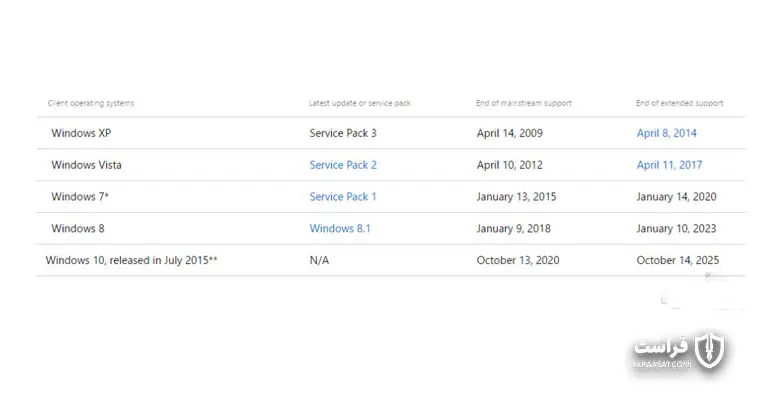Open the Windows 8.1 link
This screenshot has width=780, height=405.
click(340, 229)
